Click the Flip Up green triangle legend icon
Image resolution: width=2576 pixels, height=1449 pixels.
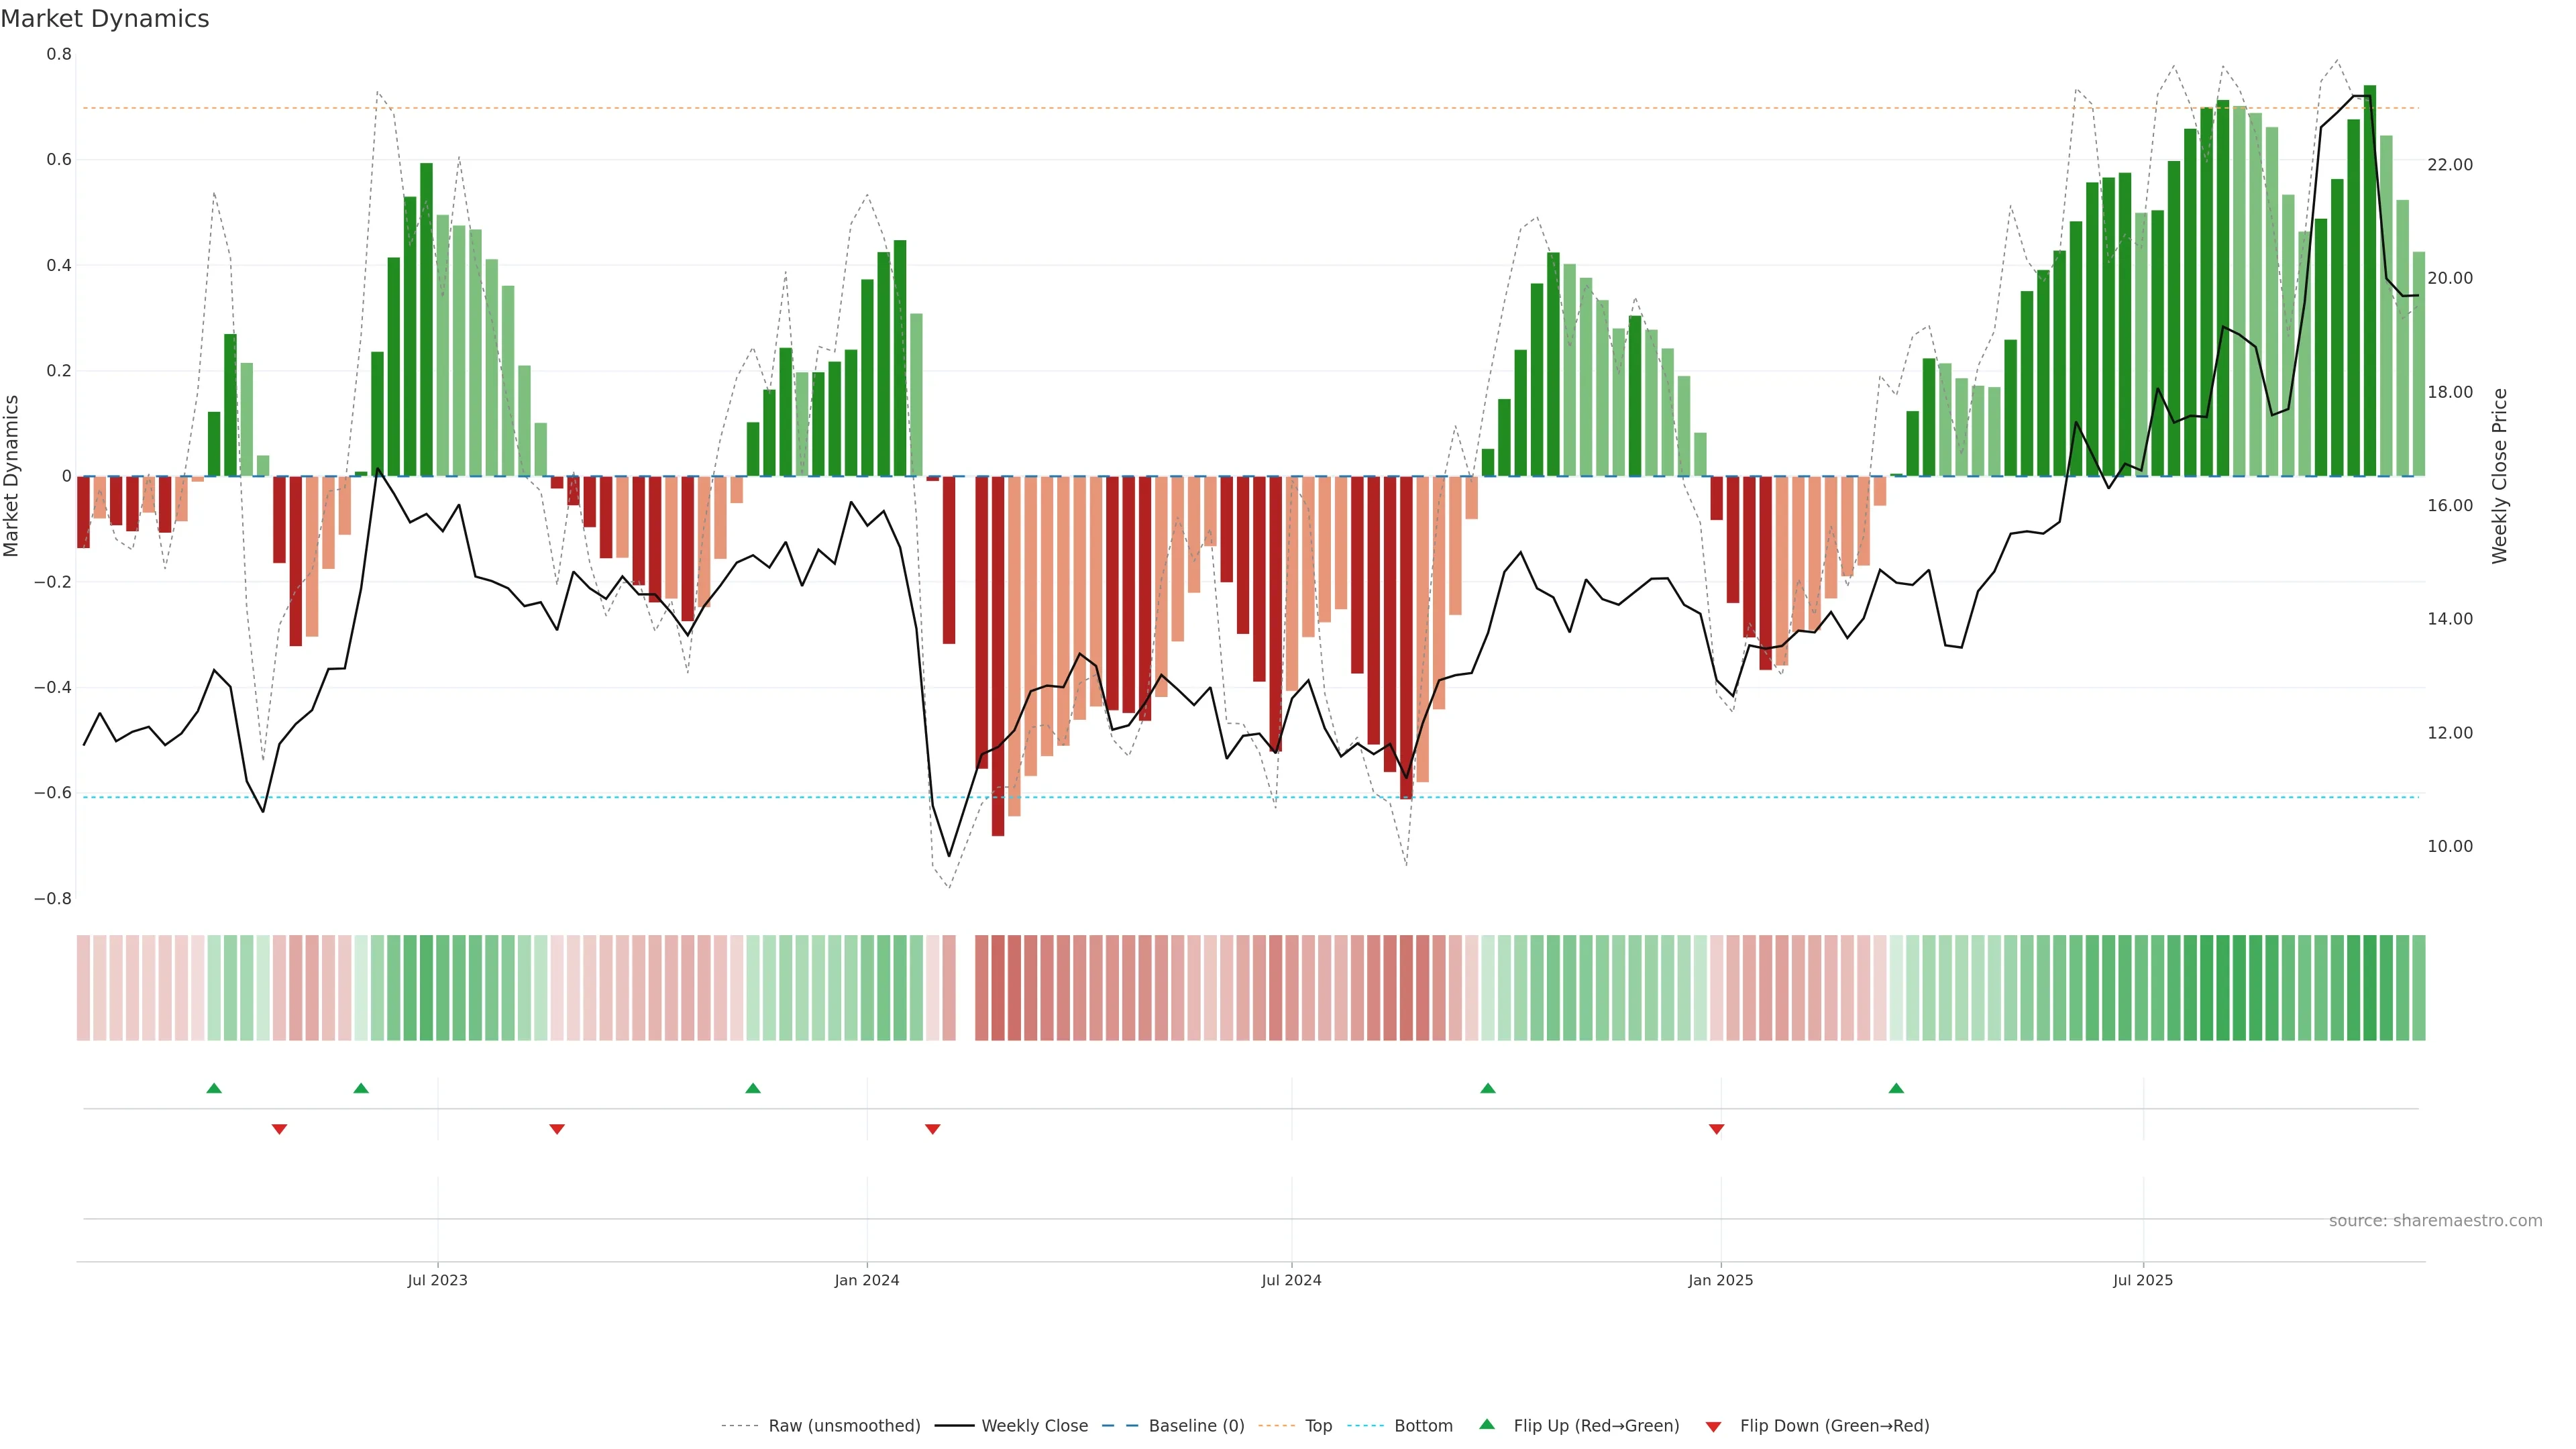point(1487,1425)
